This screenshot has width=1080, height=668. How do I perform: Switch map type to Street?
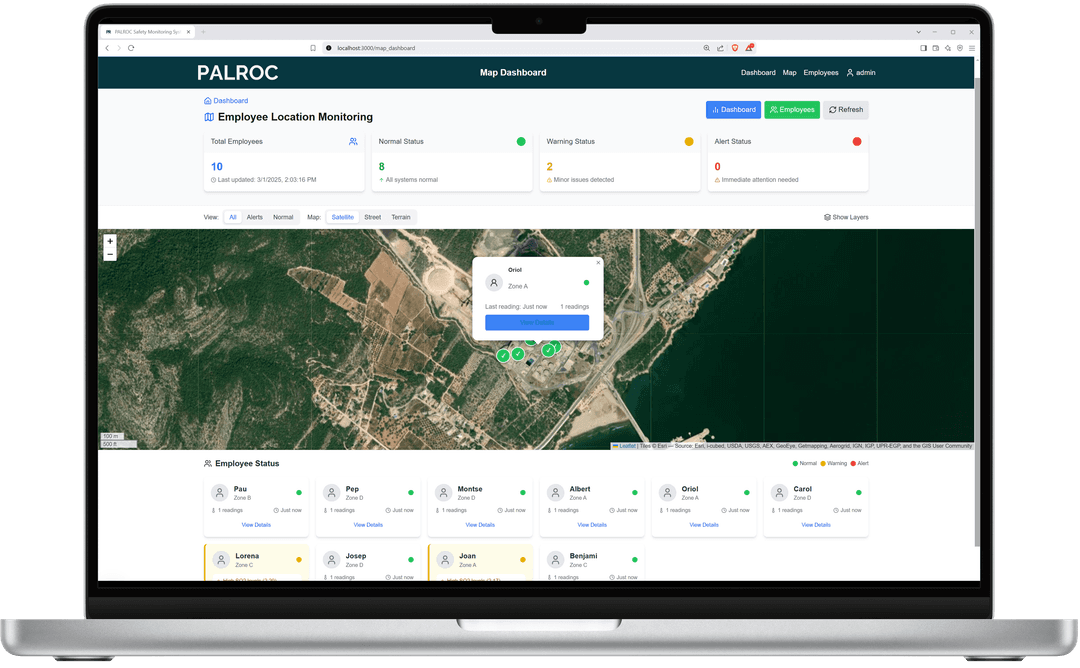pyautogui.click(x=372, y=217)
